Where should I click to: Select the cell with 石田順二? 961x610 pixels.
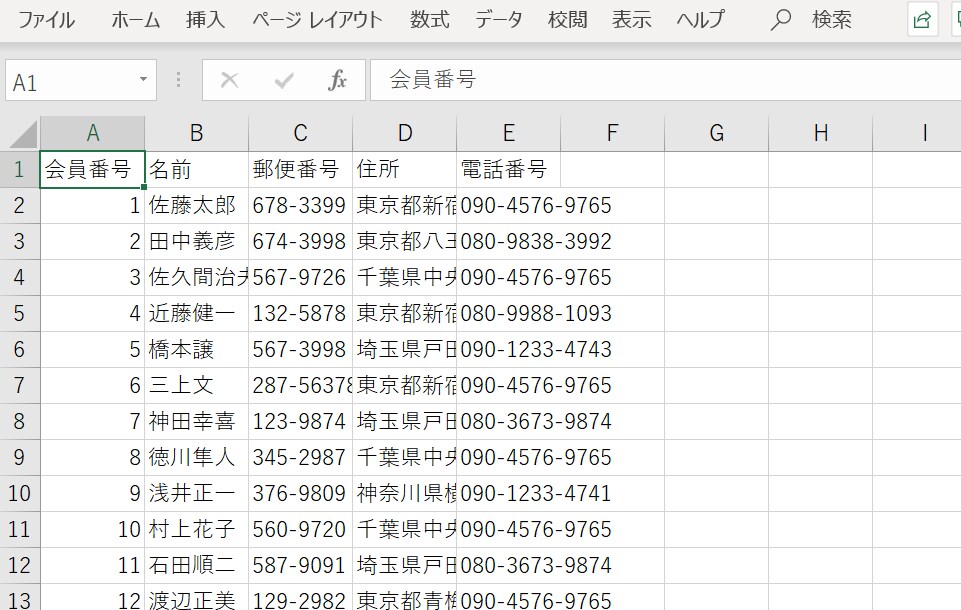click(x=196, y=565)
